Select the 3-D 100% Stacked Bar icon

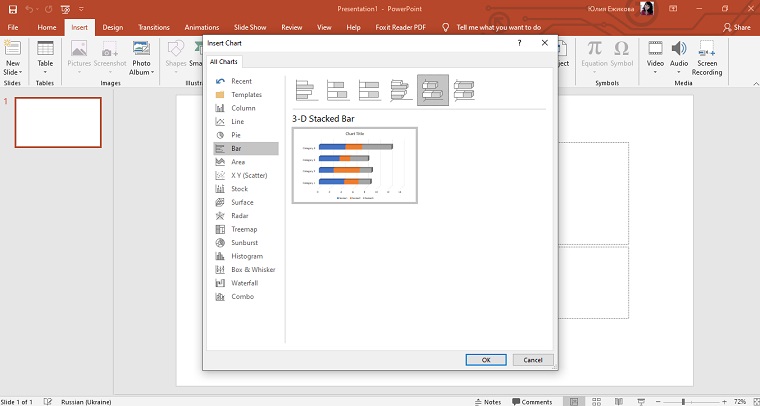(464, 91)
